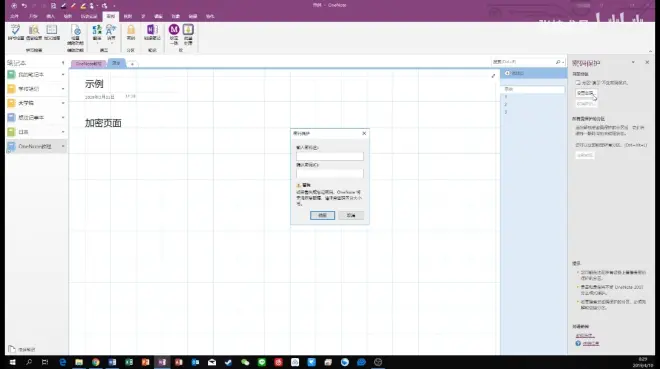
Task: Switch to the 插入 (Insert) ribbon tab
Action: [x=51, y=16]
